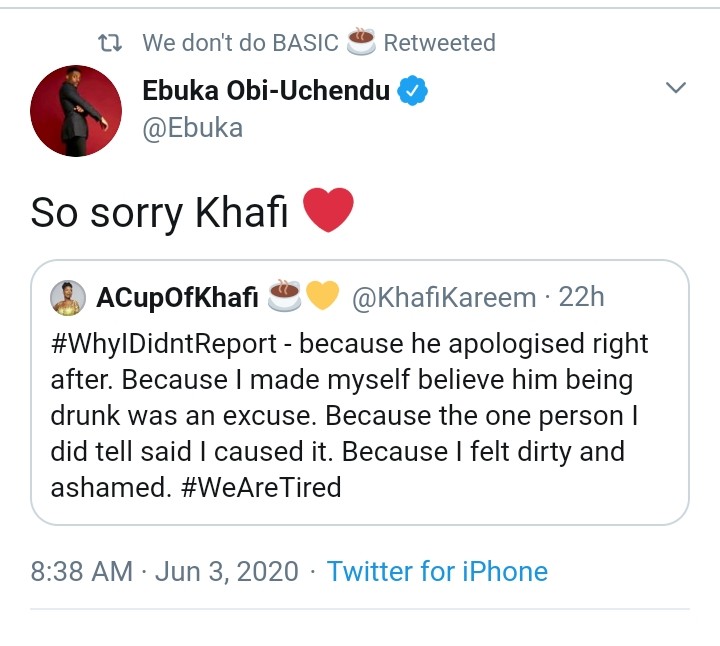Click the Twitter for iPhone source link
Viewport: 720px width, 646px height.
click(437, 572)
